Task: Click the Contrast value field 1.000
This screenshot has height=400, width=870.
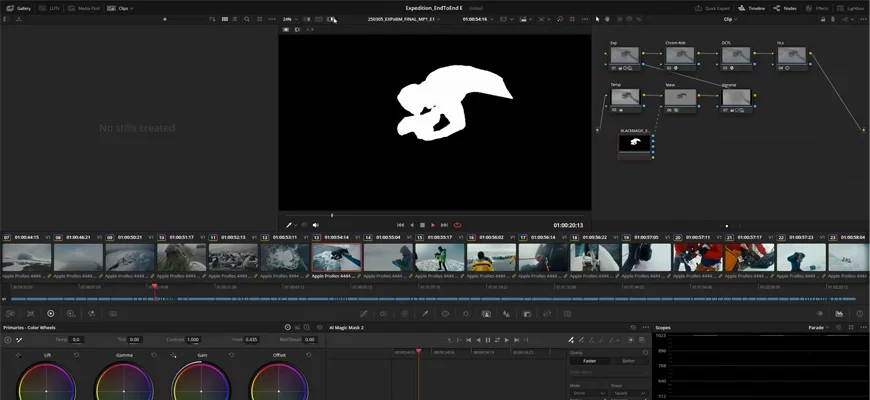Action: pyautogui.click(x=193, y=340)
